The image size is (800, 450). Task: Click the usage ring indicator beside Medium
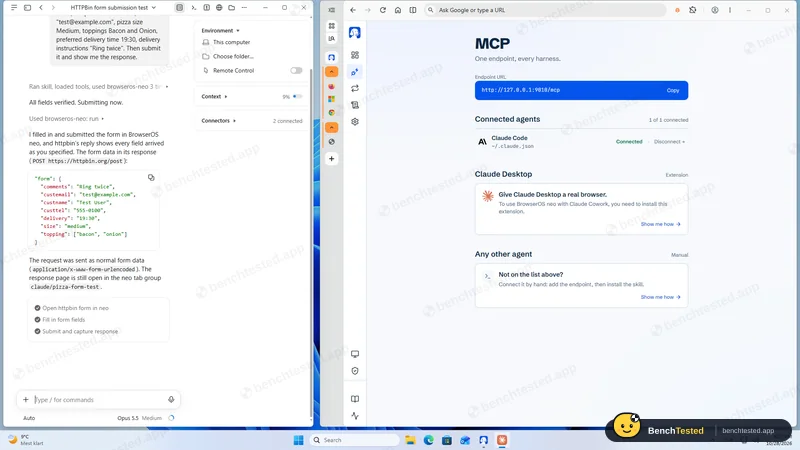pyautogui.click(x=171, y=418)
